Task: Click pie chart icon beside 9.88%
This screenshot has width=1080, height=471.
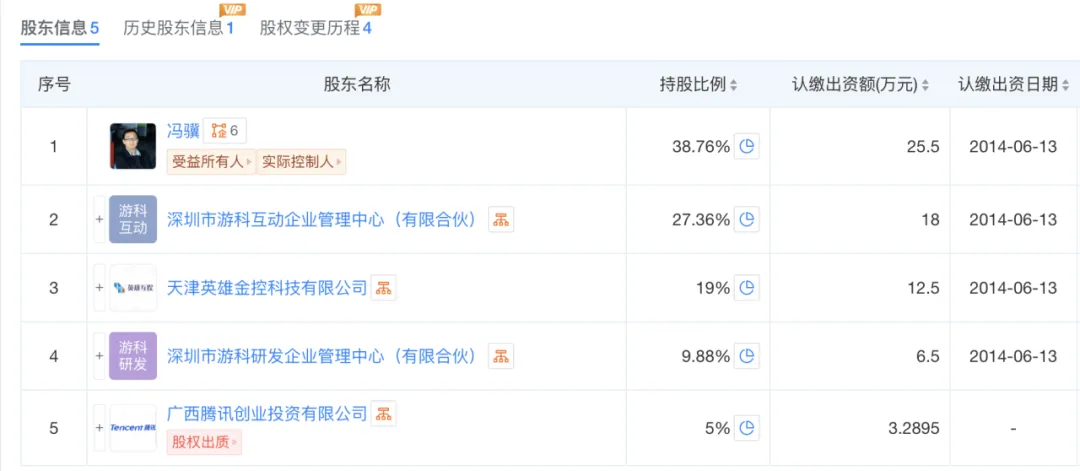Action: 747,356
